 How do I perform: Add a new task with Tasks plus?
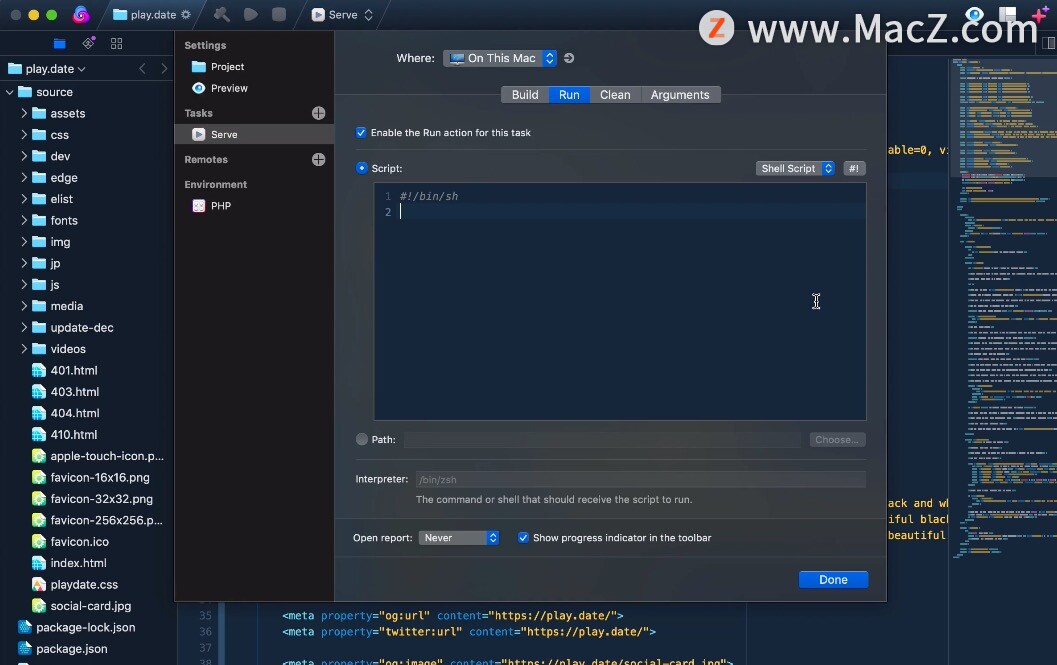click(319, 113)
